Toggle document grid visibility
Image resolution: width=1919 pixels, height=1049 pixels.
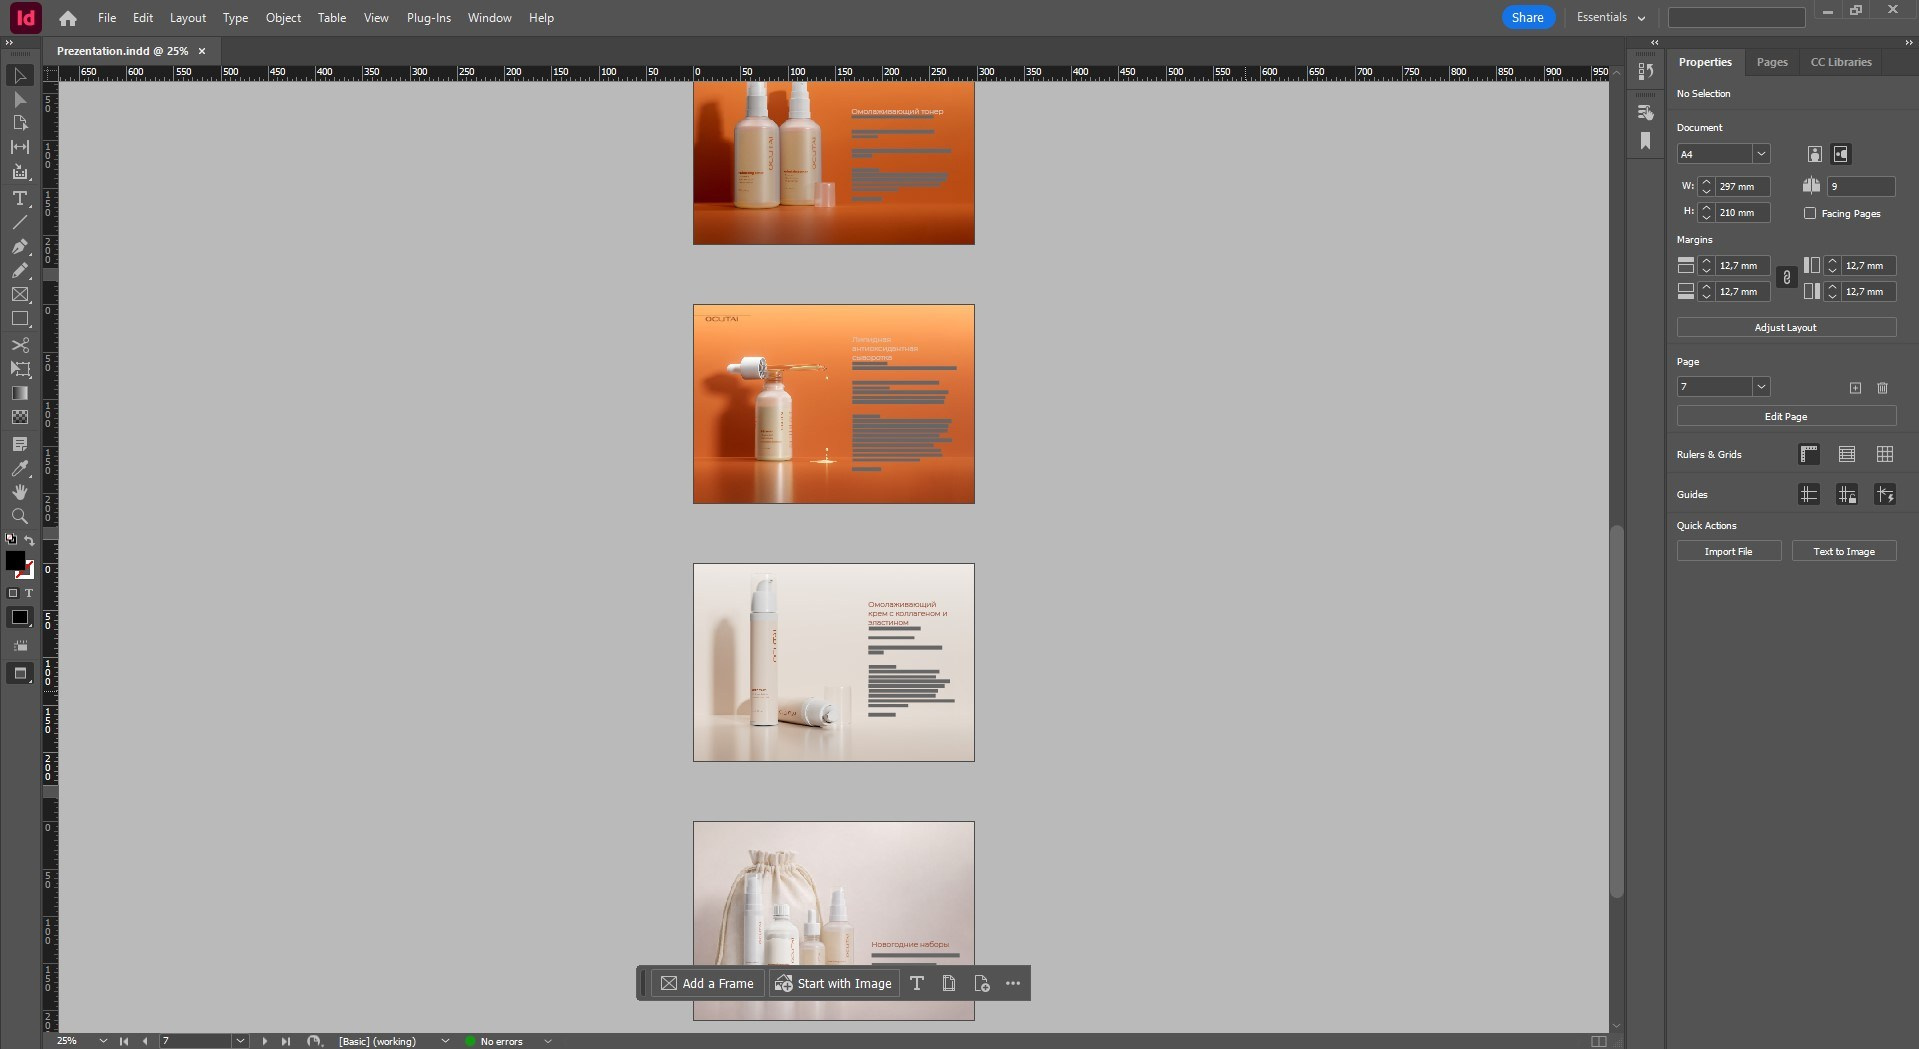pyautogui.click(x=1884, y=455)
